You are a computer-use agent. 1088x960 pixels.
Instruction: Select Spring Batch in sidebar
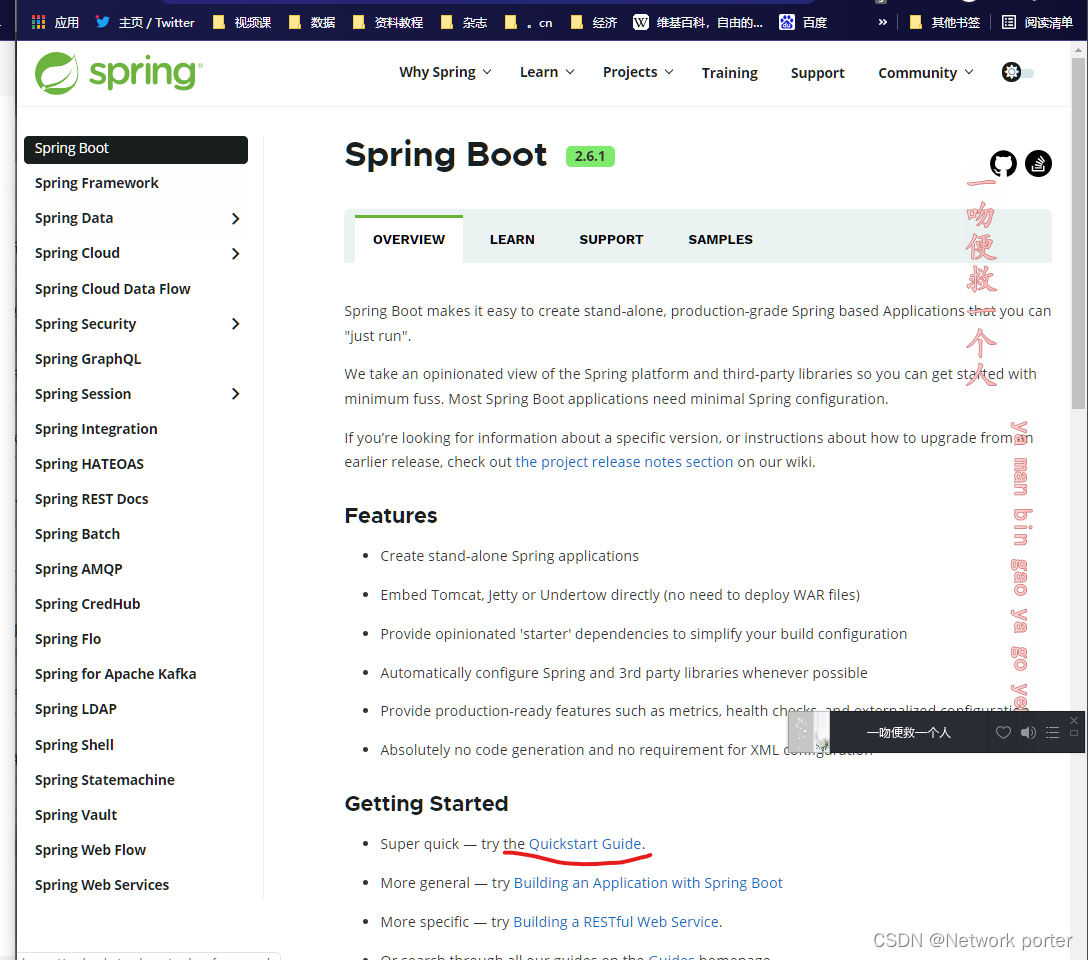pyautogui.click(x=77, y=534)
